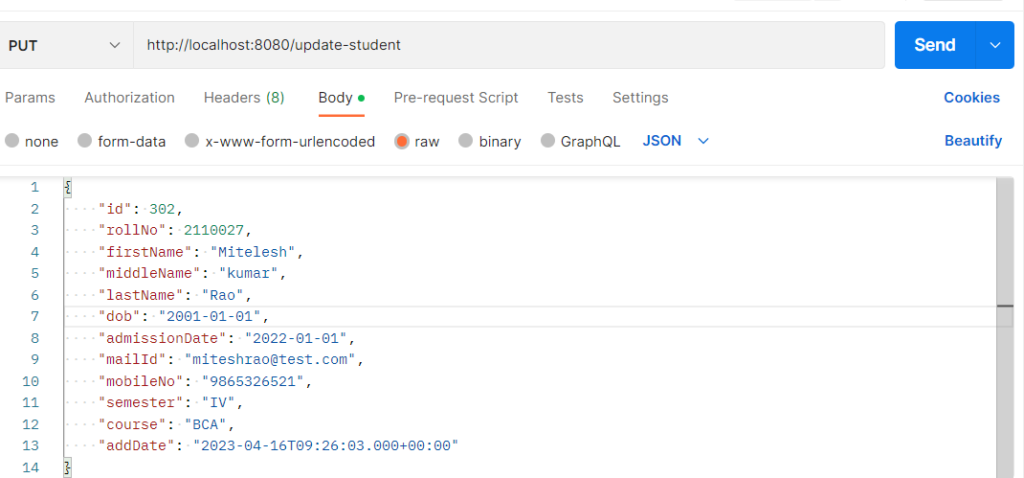The width and height of the screenshot is (1024, 478).
Task: Send the PUT request
Action: 935,45
